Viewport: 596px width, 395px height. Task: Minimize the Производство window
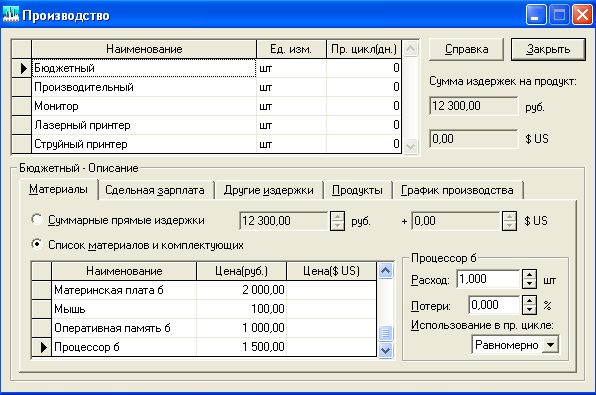(x=536, y=14)
